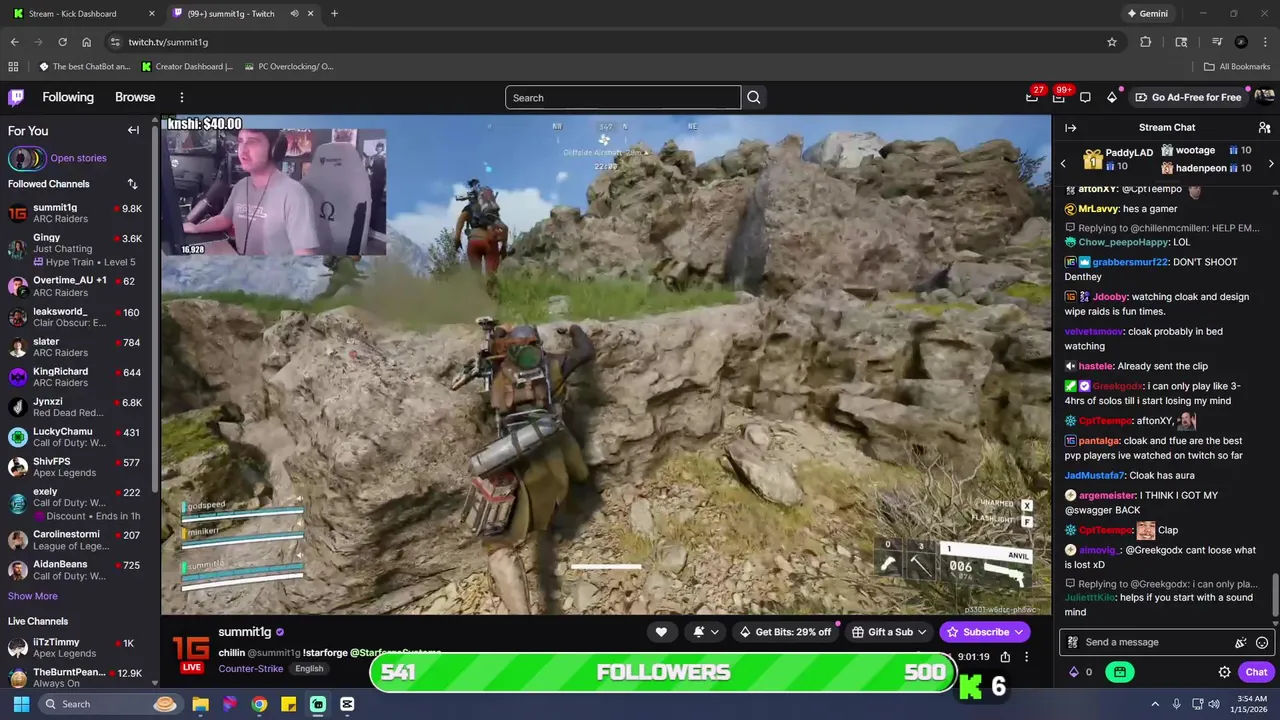Screen dimensions: 1280x720
Task: Sort the Followed Channels list
Action: tap(132, 184)
